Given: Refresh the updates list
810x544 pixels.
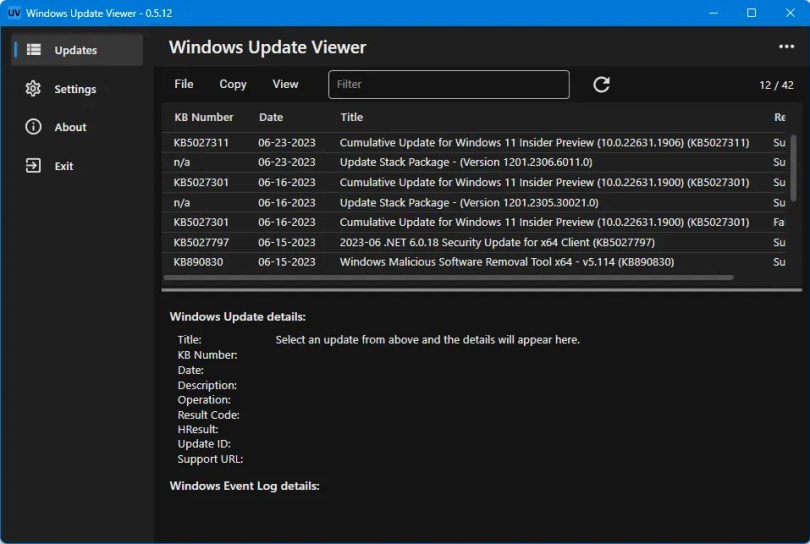Looking at the screenshot, I should pos(601,84).
